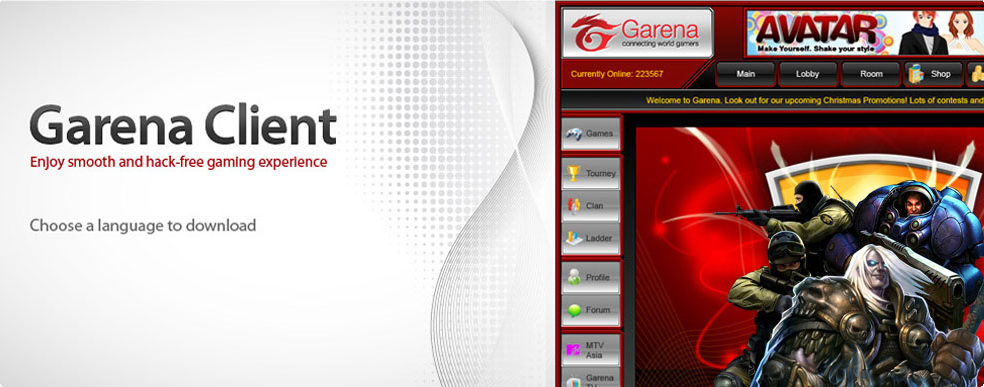
Task: View the Profile sidebar button
Action: click(x=591, y=277)
